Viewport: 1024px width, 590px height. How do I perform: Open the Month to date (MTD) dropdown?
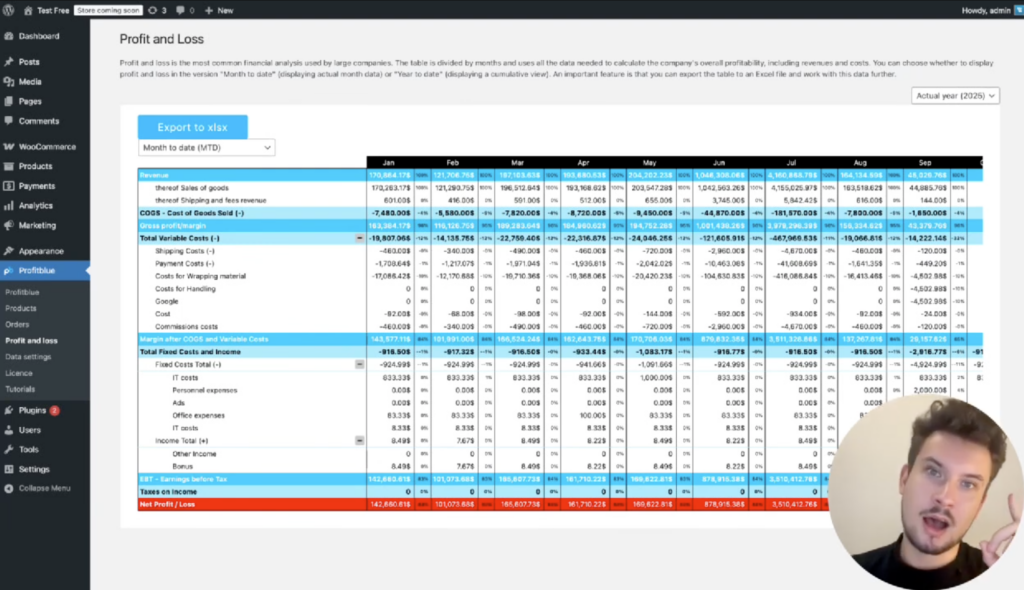coord(206,148)
